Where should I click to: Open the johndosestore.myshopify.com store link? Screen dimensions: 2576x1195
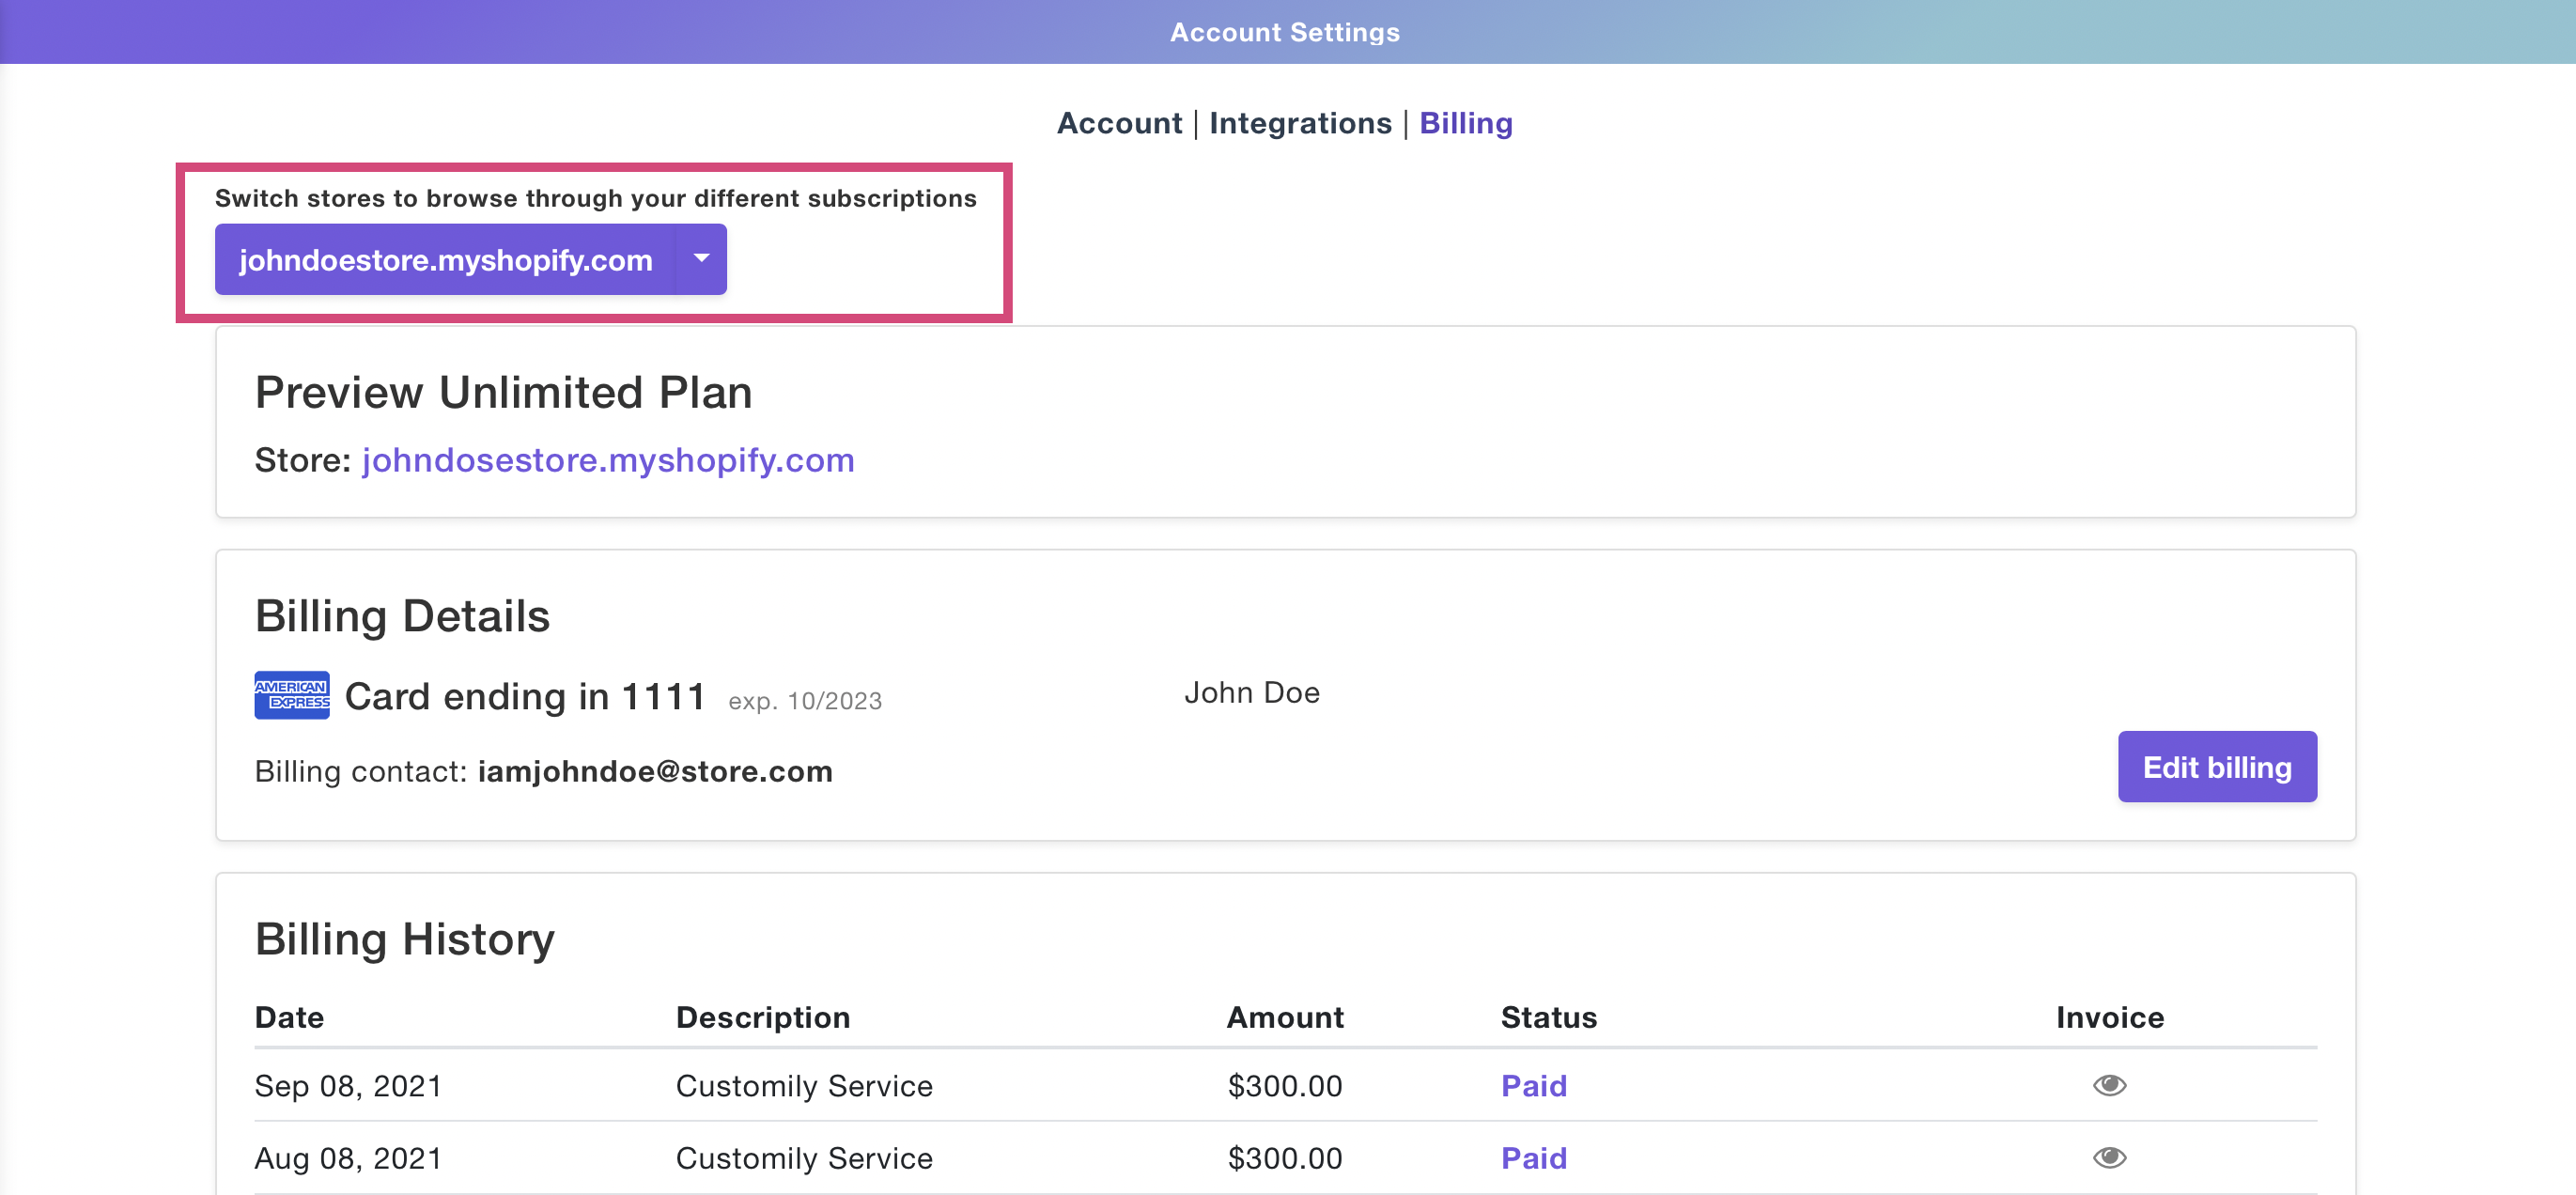pyautogui.click(x=608, y=460)
